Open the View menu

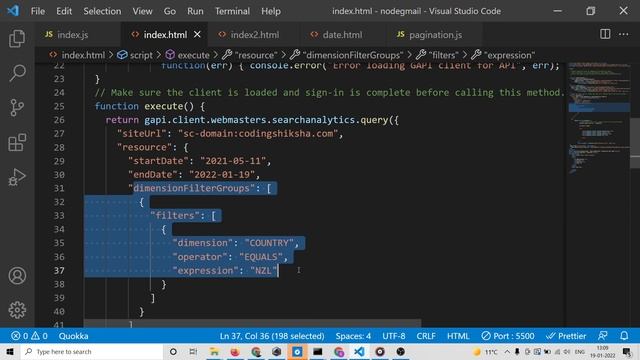(142, 11)
